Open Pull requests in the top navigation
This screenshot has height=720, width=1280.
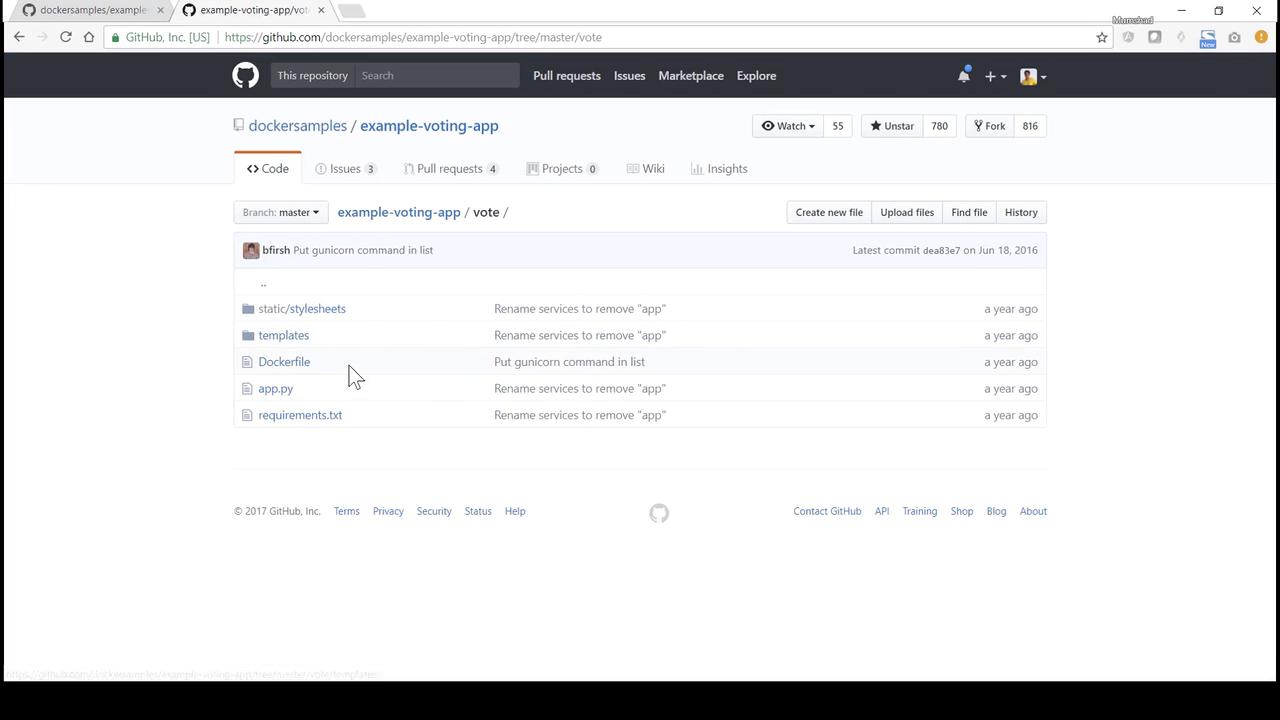(567, 76)
